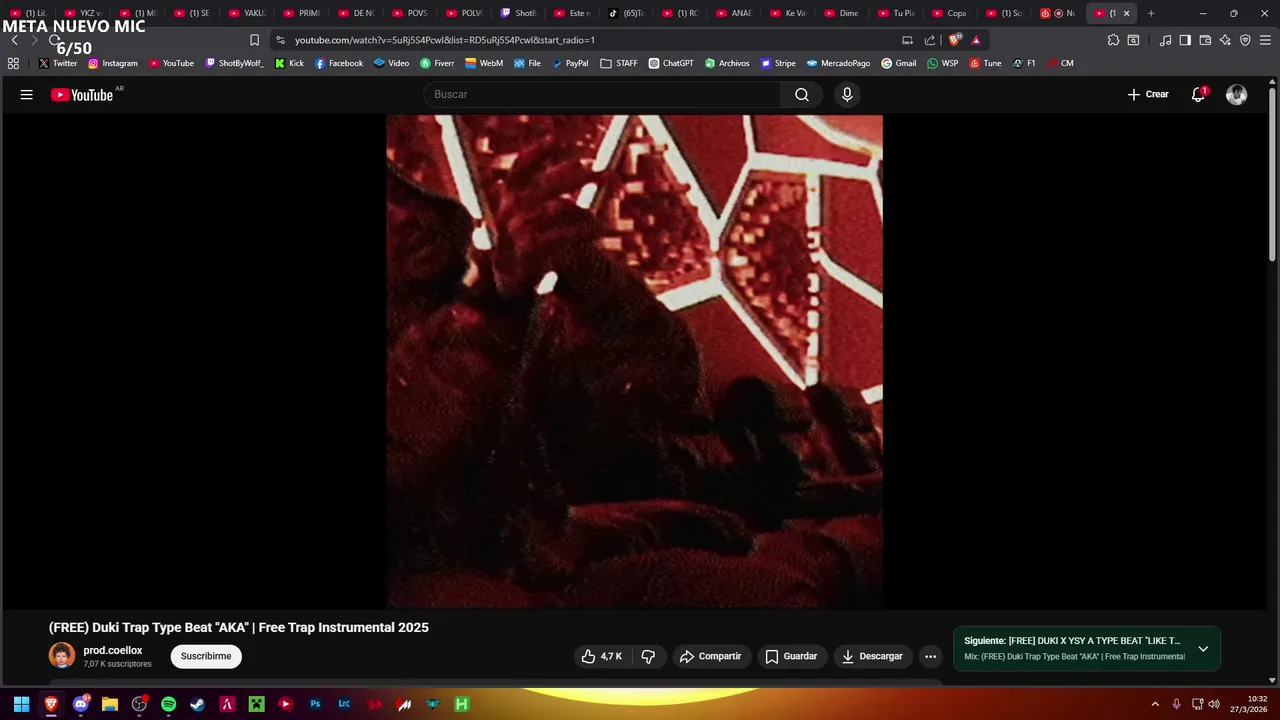Viewport: 1280px width, 720px height.
Task: Expand the Siguiente playlist panel chevron
Action: (1203, 649)
